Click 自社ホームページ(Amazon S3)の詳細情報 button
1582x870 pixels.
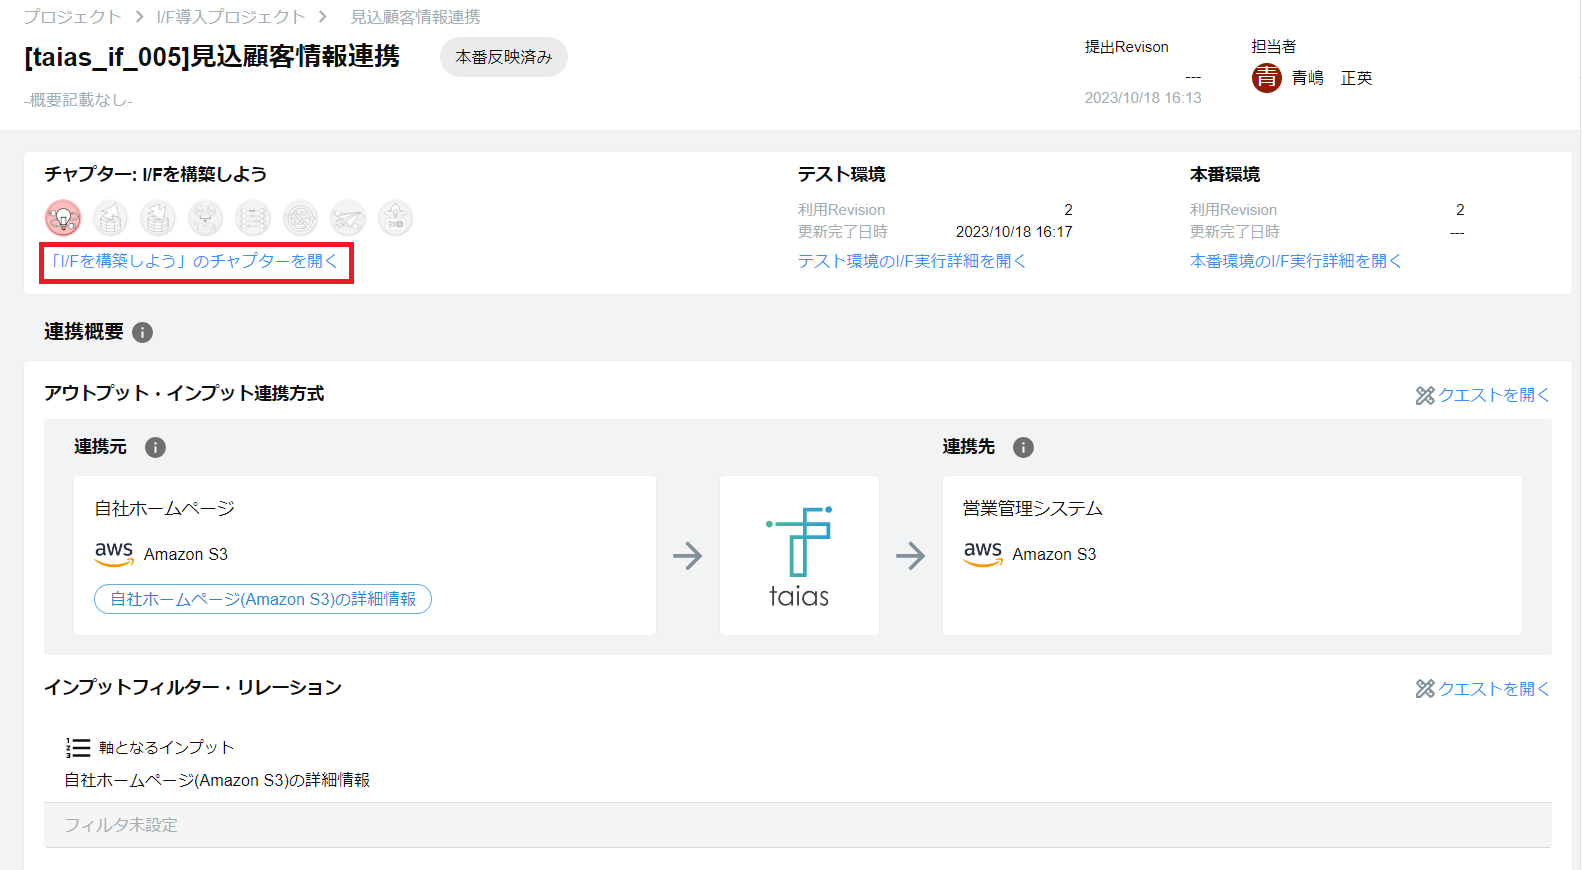click(263, 599)
